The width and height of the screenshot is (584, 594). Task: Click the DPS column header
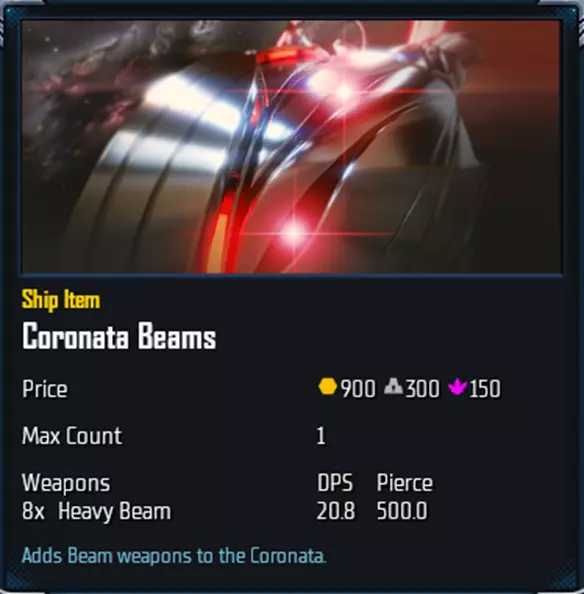point(335,483)
